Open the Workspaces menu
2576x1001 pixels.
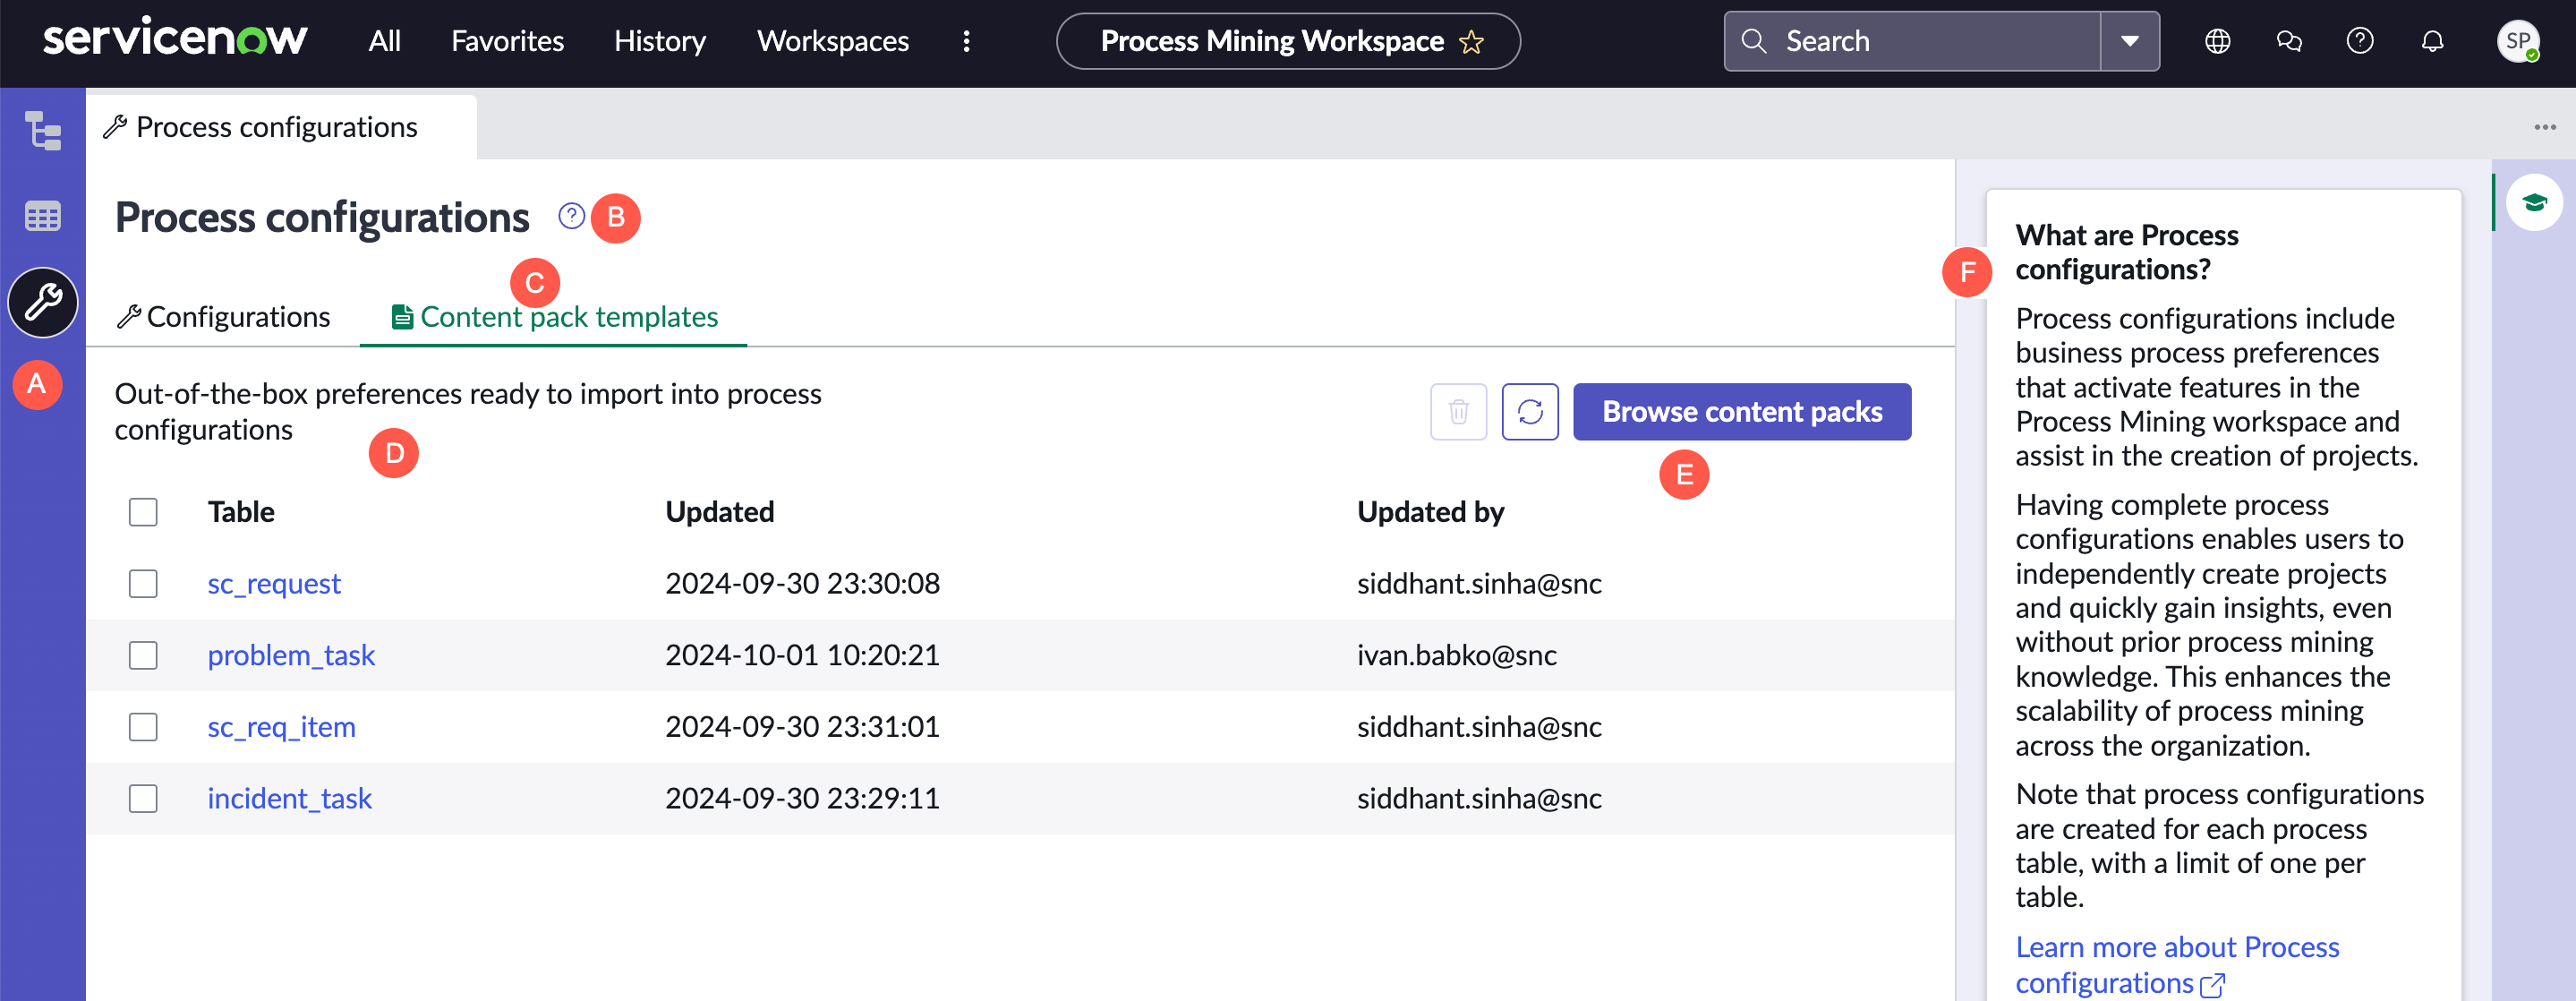tap(832, 41)
